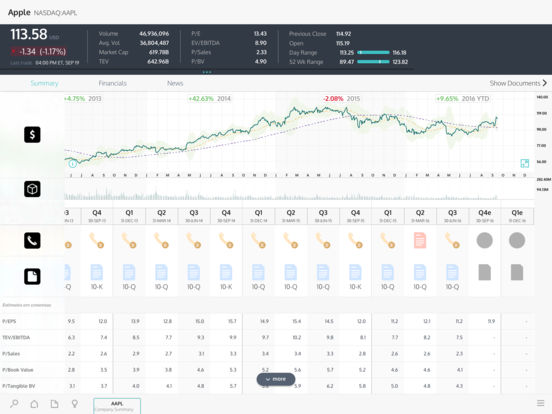Open the red transcript icon for Q2 Mar 2016

click(x=420, y=240)
